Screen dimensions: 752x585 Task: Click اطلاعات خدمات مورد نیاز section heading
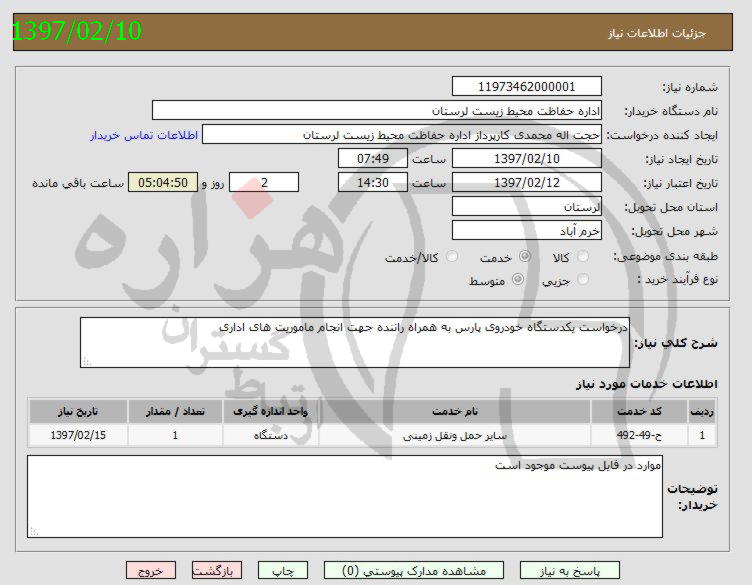646,384
